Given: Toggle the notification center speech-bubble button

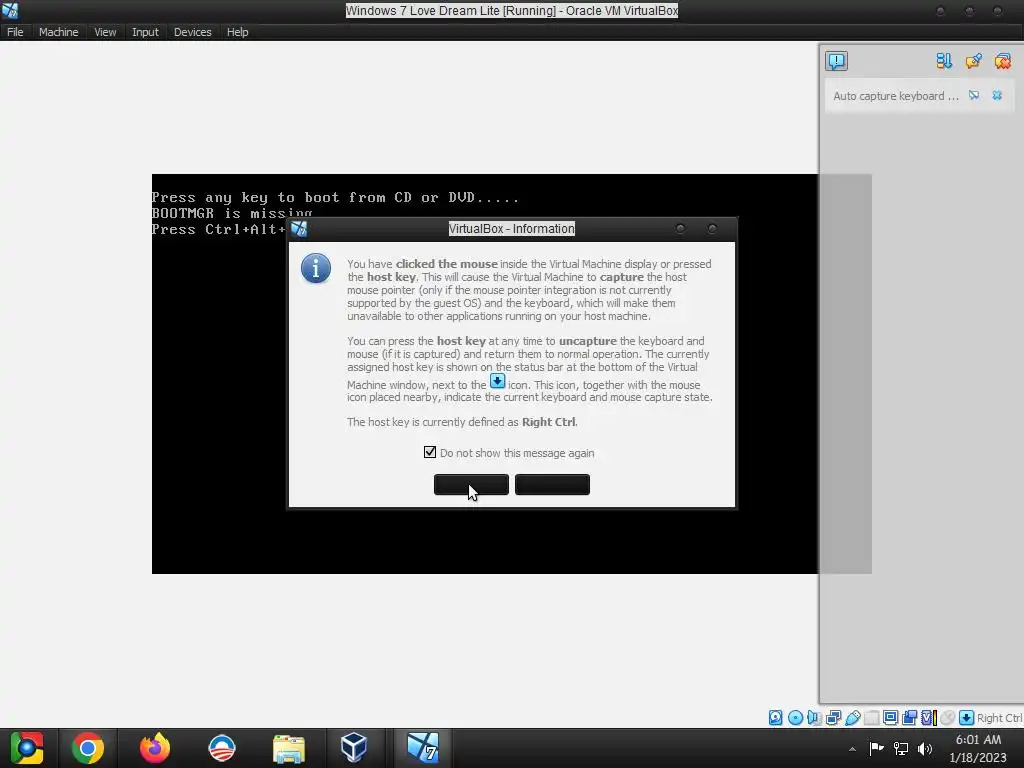Looking at the screenshot, I should pos(837,61).
